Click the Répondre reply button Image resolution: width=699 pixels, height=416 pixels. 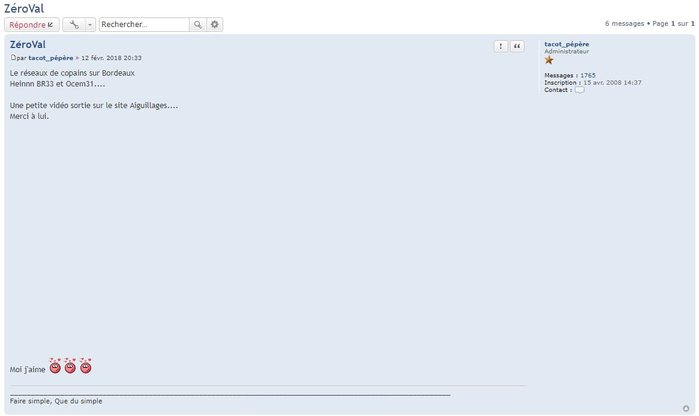(32, 25)
